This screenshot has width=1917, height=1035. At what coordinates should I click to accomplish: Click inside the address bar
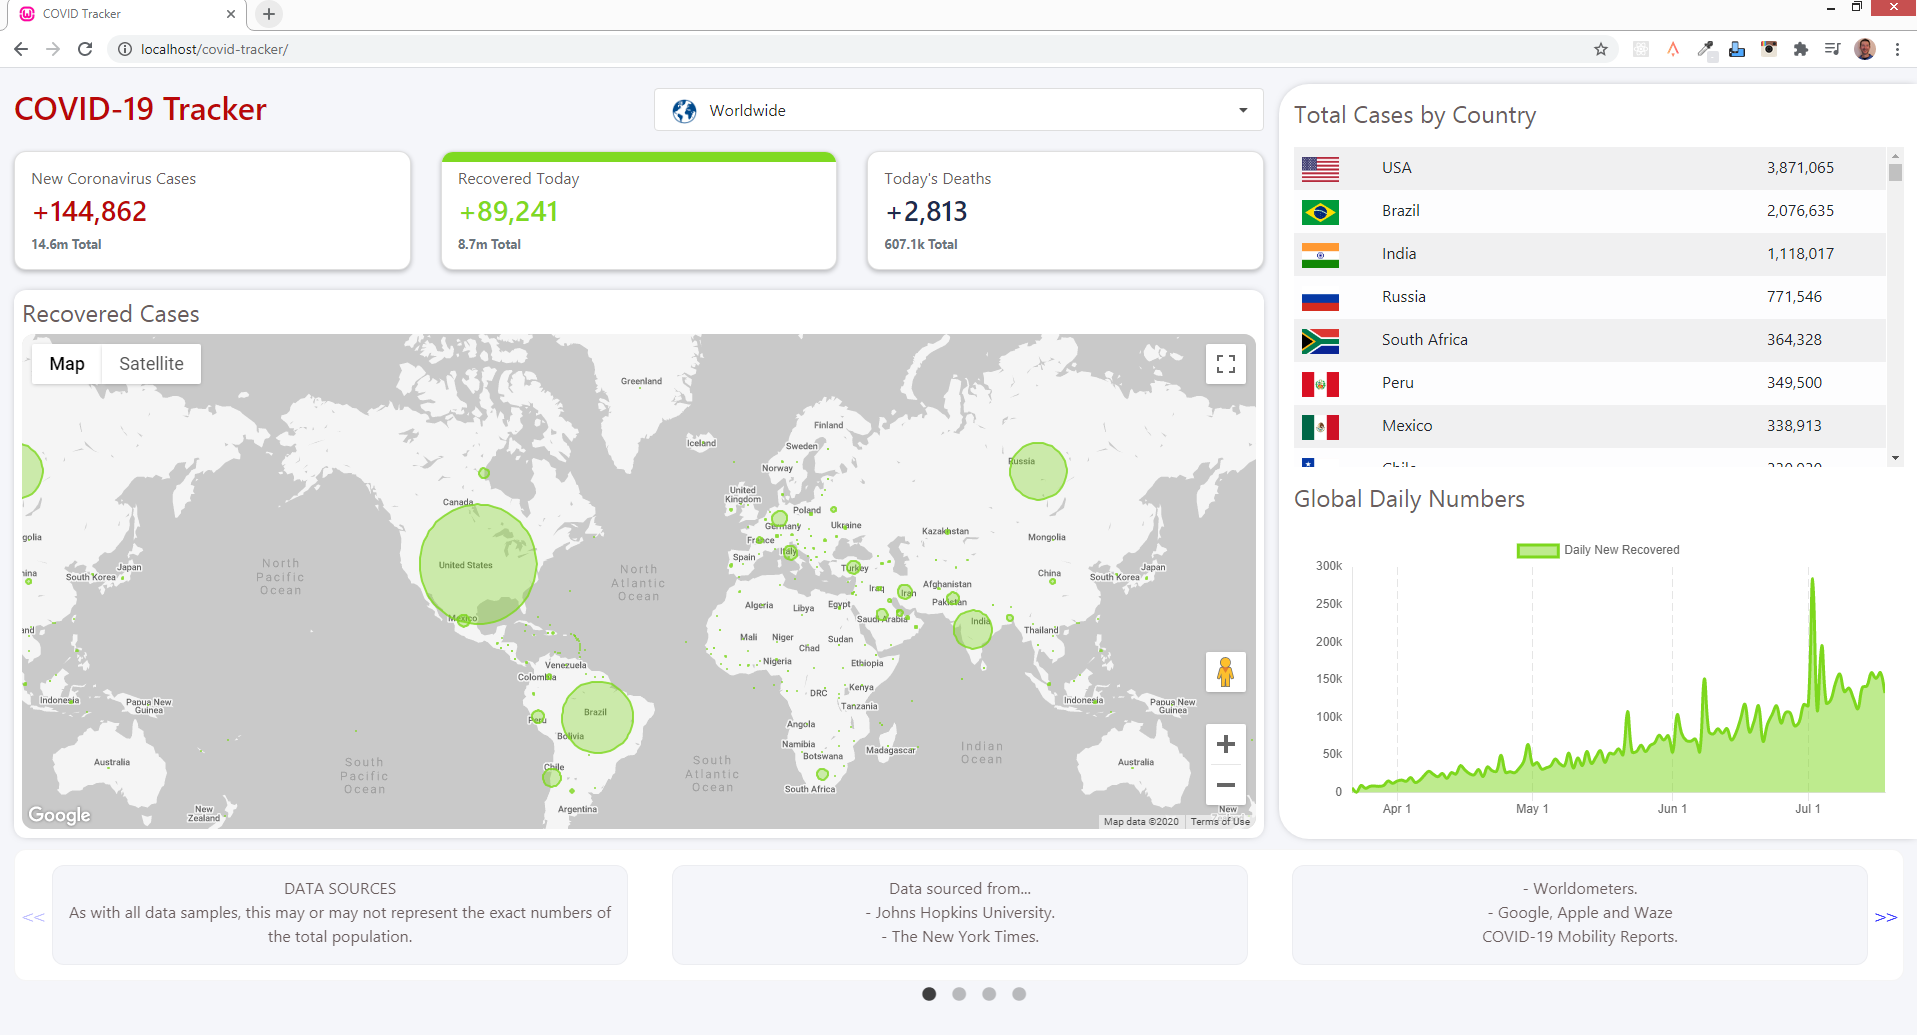(x=400, y=48)
